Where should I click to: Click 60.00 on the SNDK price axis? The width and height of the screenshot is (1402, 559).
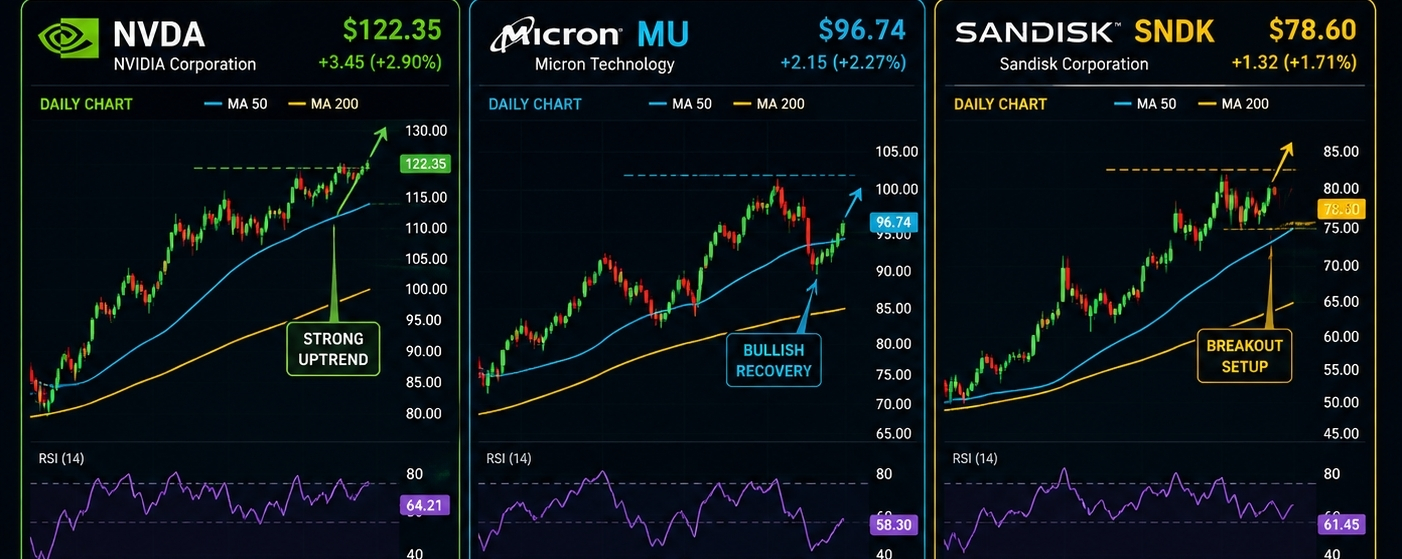pos(1340,337)
